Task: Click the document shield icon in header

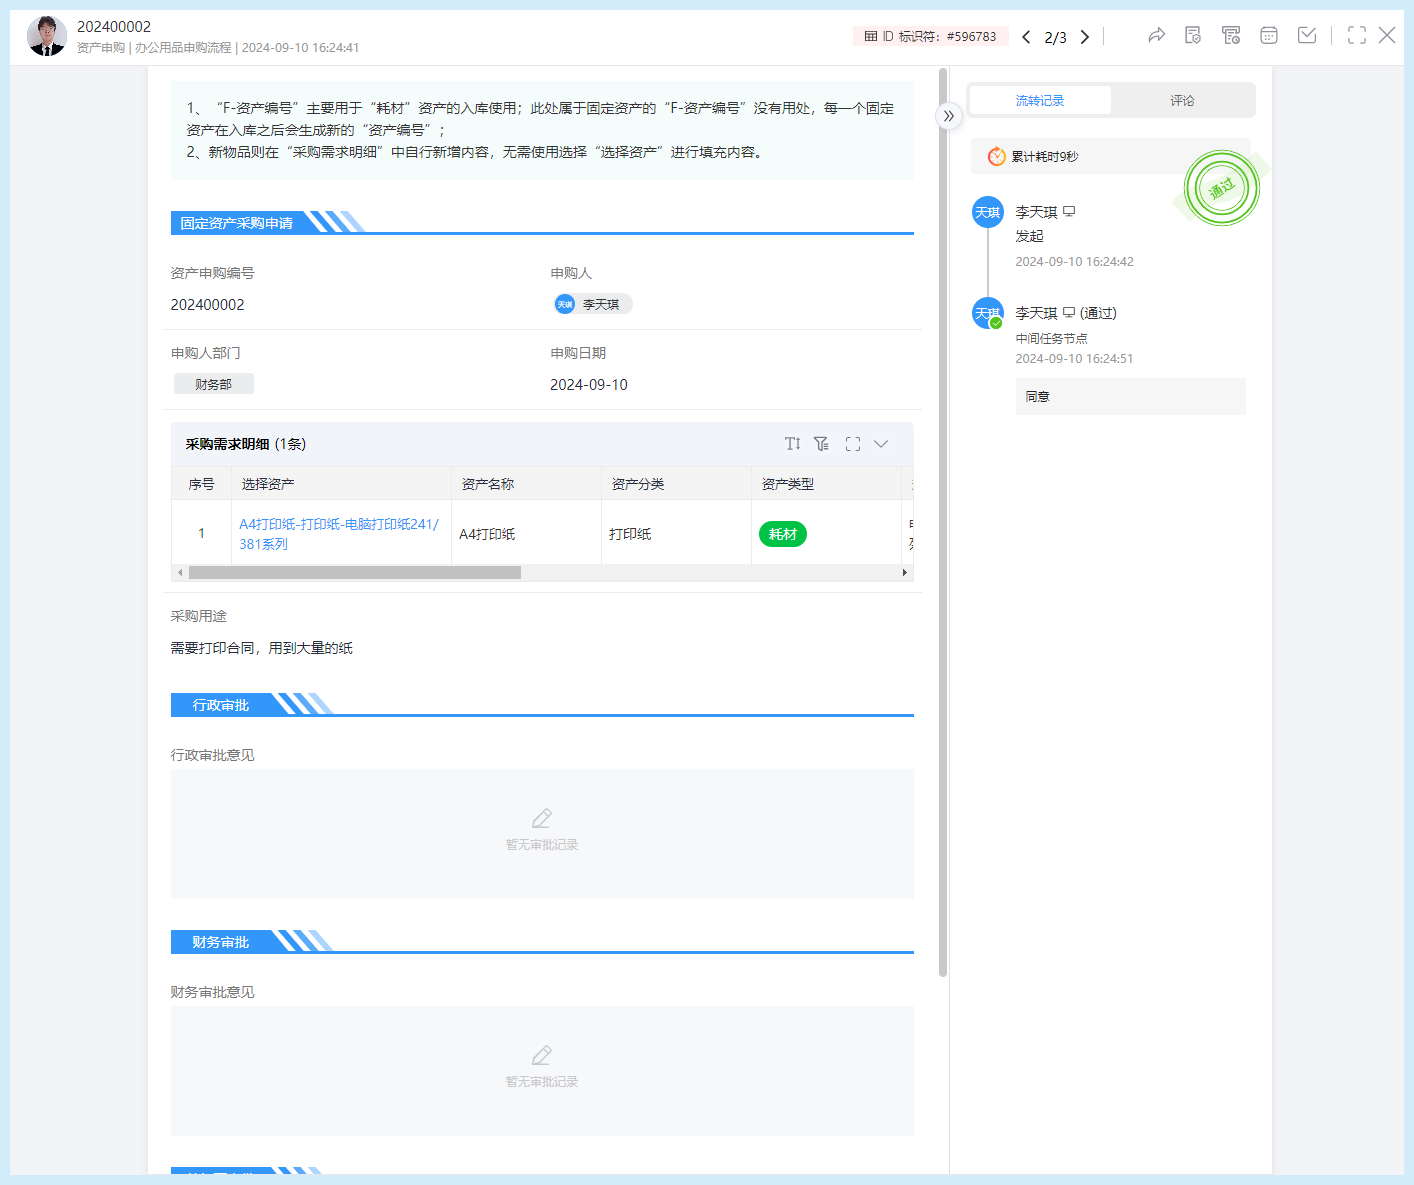Action: pos(1193,36)
